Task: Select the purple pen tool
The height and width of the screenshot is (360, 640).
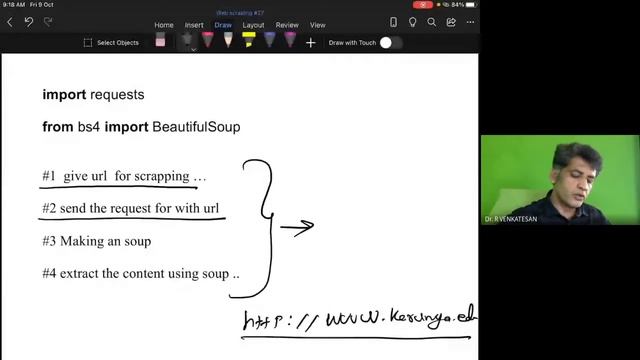Action: (x=290, y=40)
